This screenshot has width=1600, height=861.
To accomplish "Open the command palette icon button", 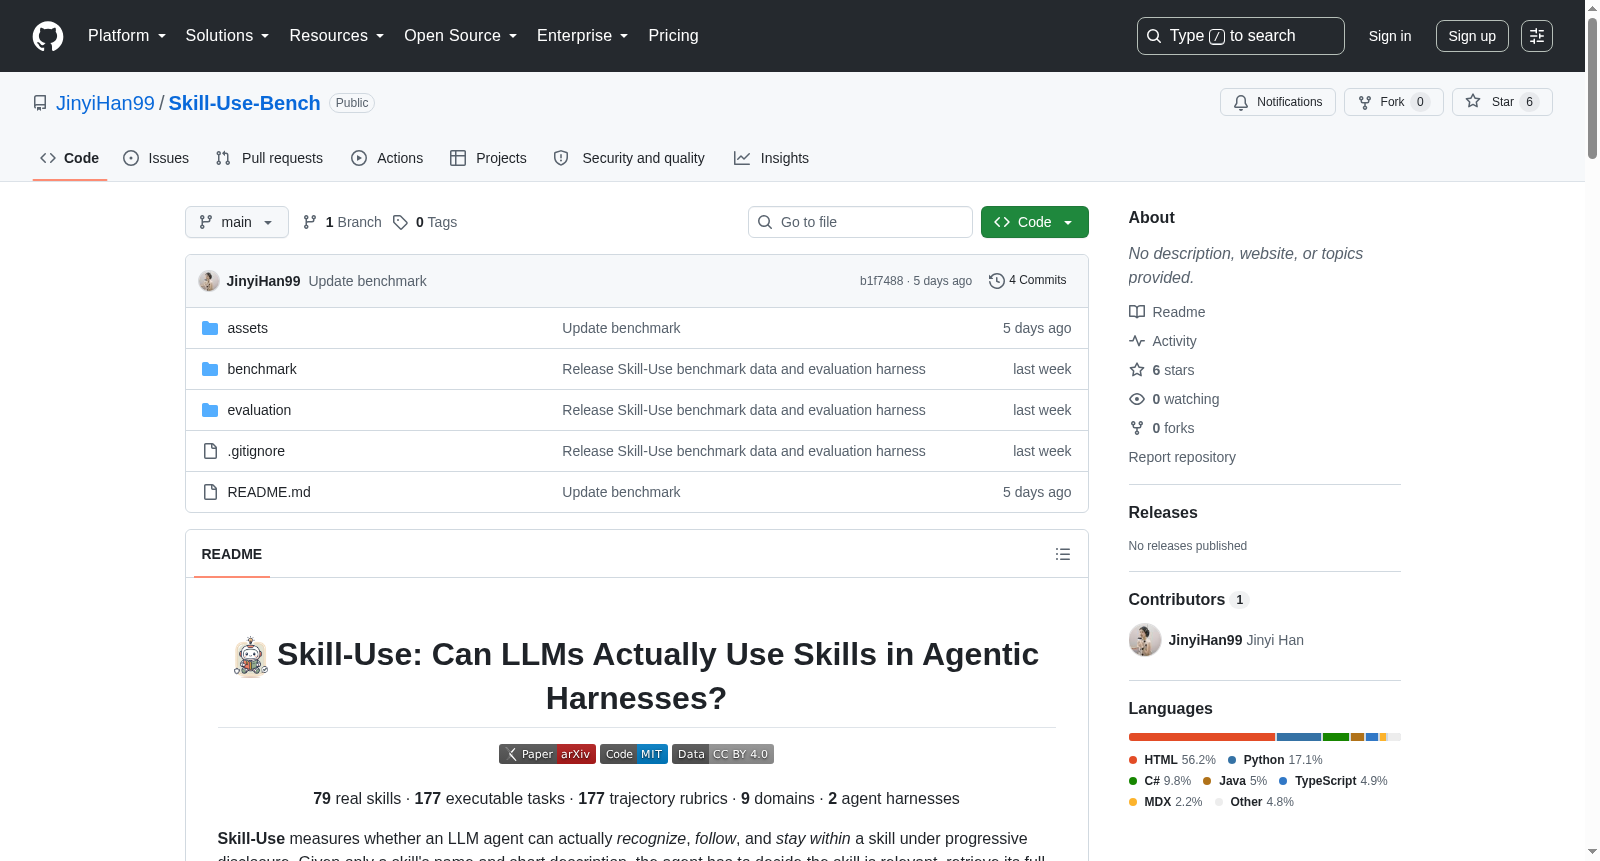I will tap(1537, 36).
